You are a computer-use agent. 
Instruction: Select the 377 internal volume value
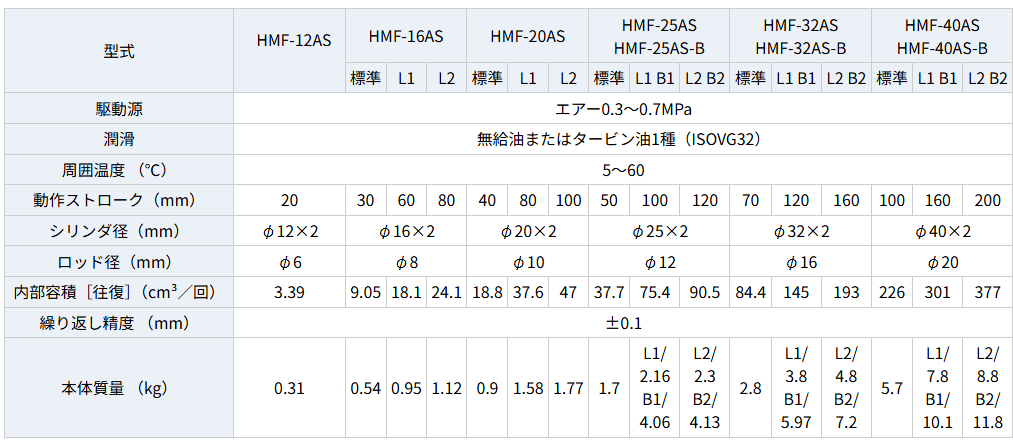[987, 293]
